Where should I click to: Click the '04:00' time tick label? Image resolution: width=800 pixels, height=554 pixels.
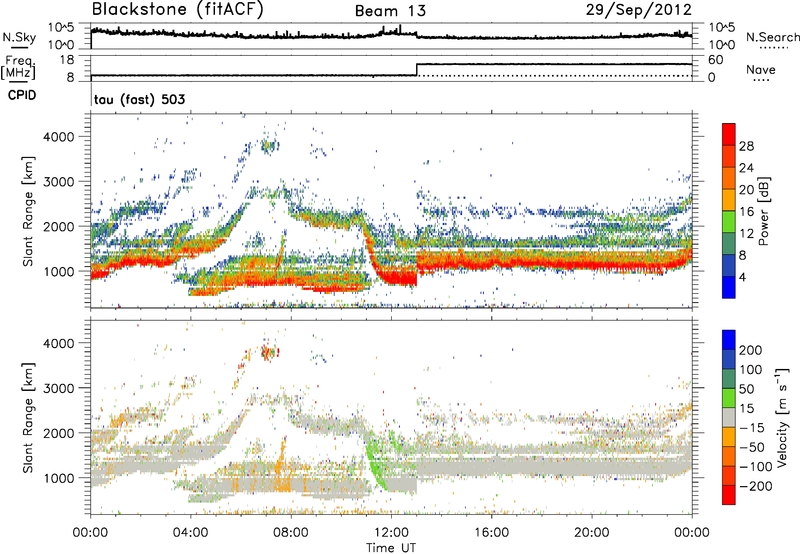(x=191, y=533)
